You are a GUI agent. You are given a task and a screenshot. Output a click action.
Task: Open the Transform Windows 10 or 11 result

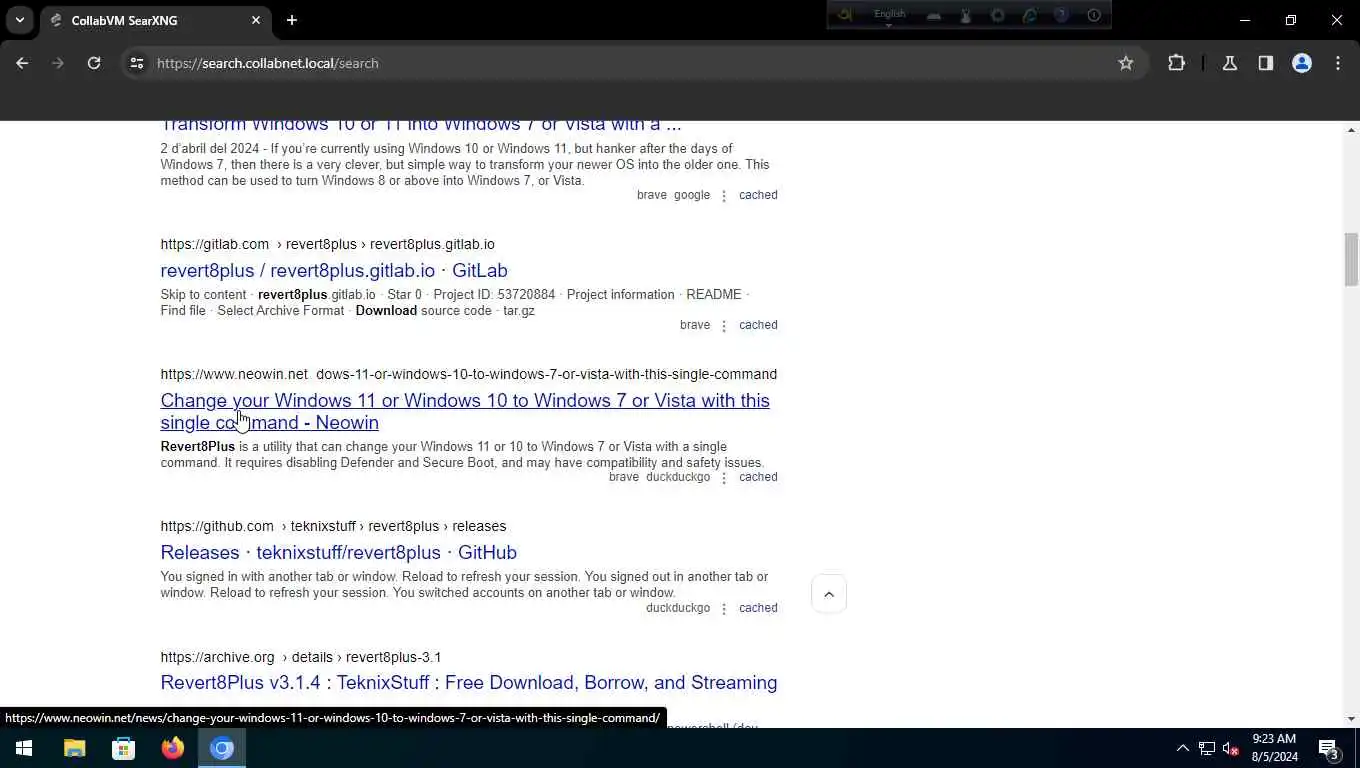(420, 125)
